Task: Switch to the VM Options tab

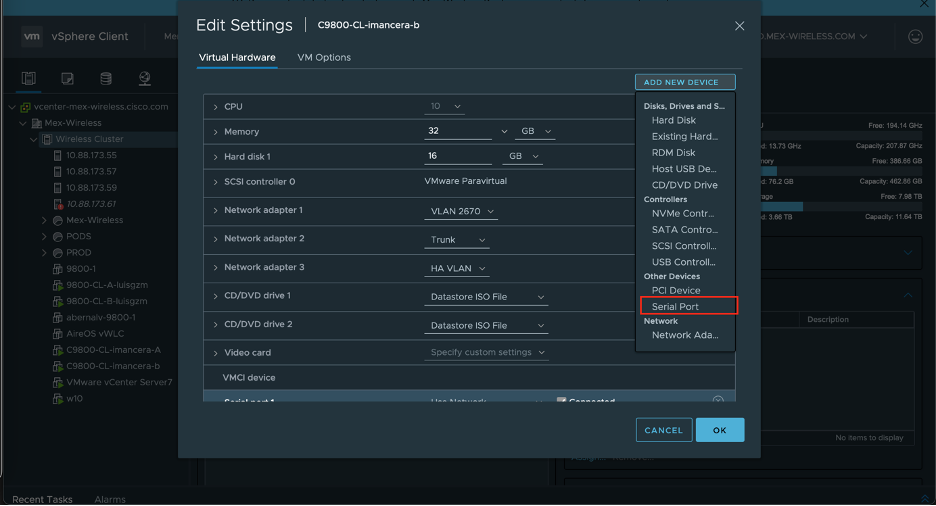Action: click(x=324, y=57)
